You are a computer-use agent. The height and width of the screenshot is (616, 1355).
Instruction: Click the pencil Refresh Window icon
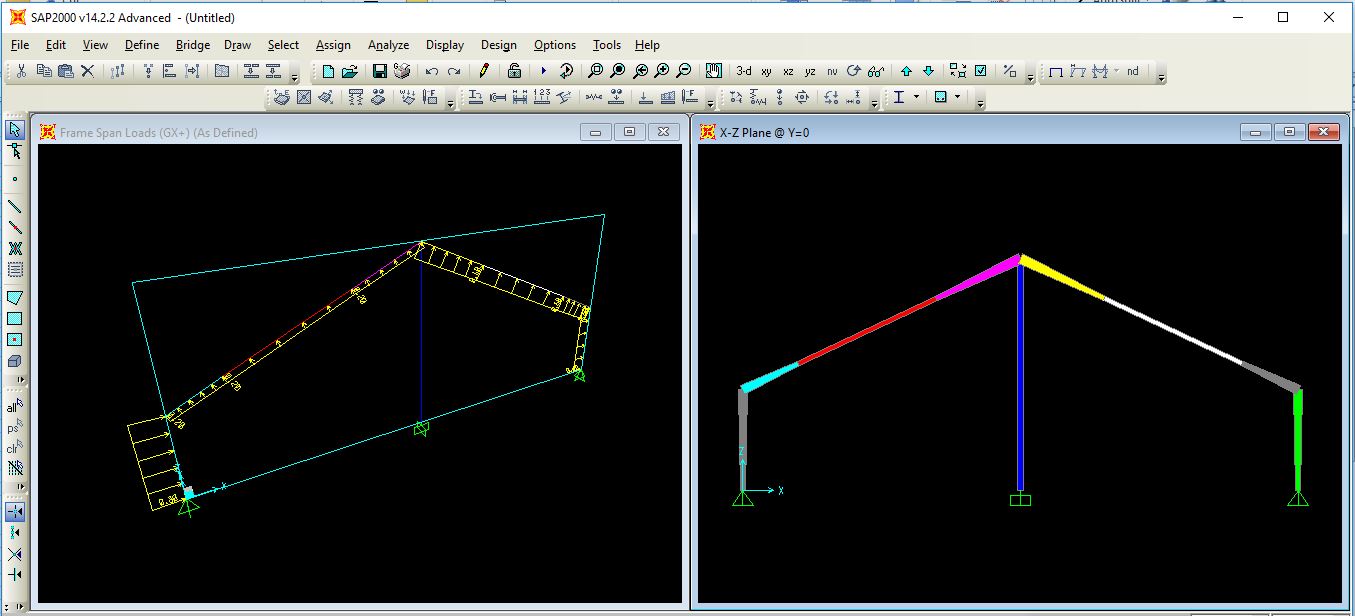click(x=484, y=71)
